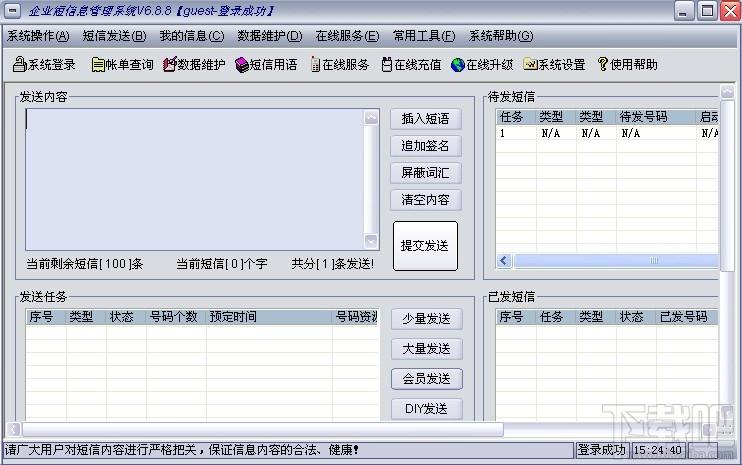Click the DIY发送 button
This screenshot has width=742, height=465.
pos(426,409)
